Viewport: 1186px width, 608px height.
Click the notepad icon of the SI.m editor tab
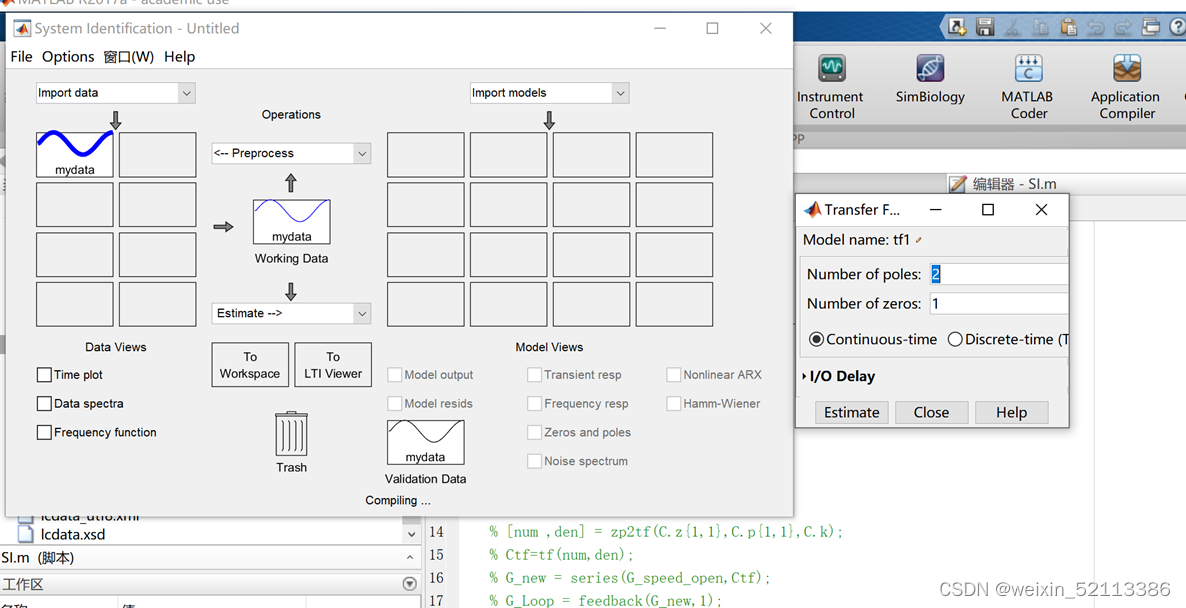[958, 184]
